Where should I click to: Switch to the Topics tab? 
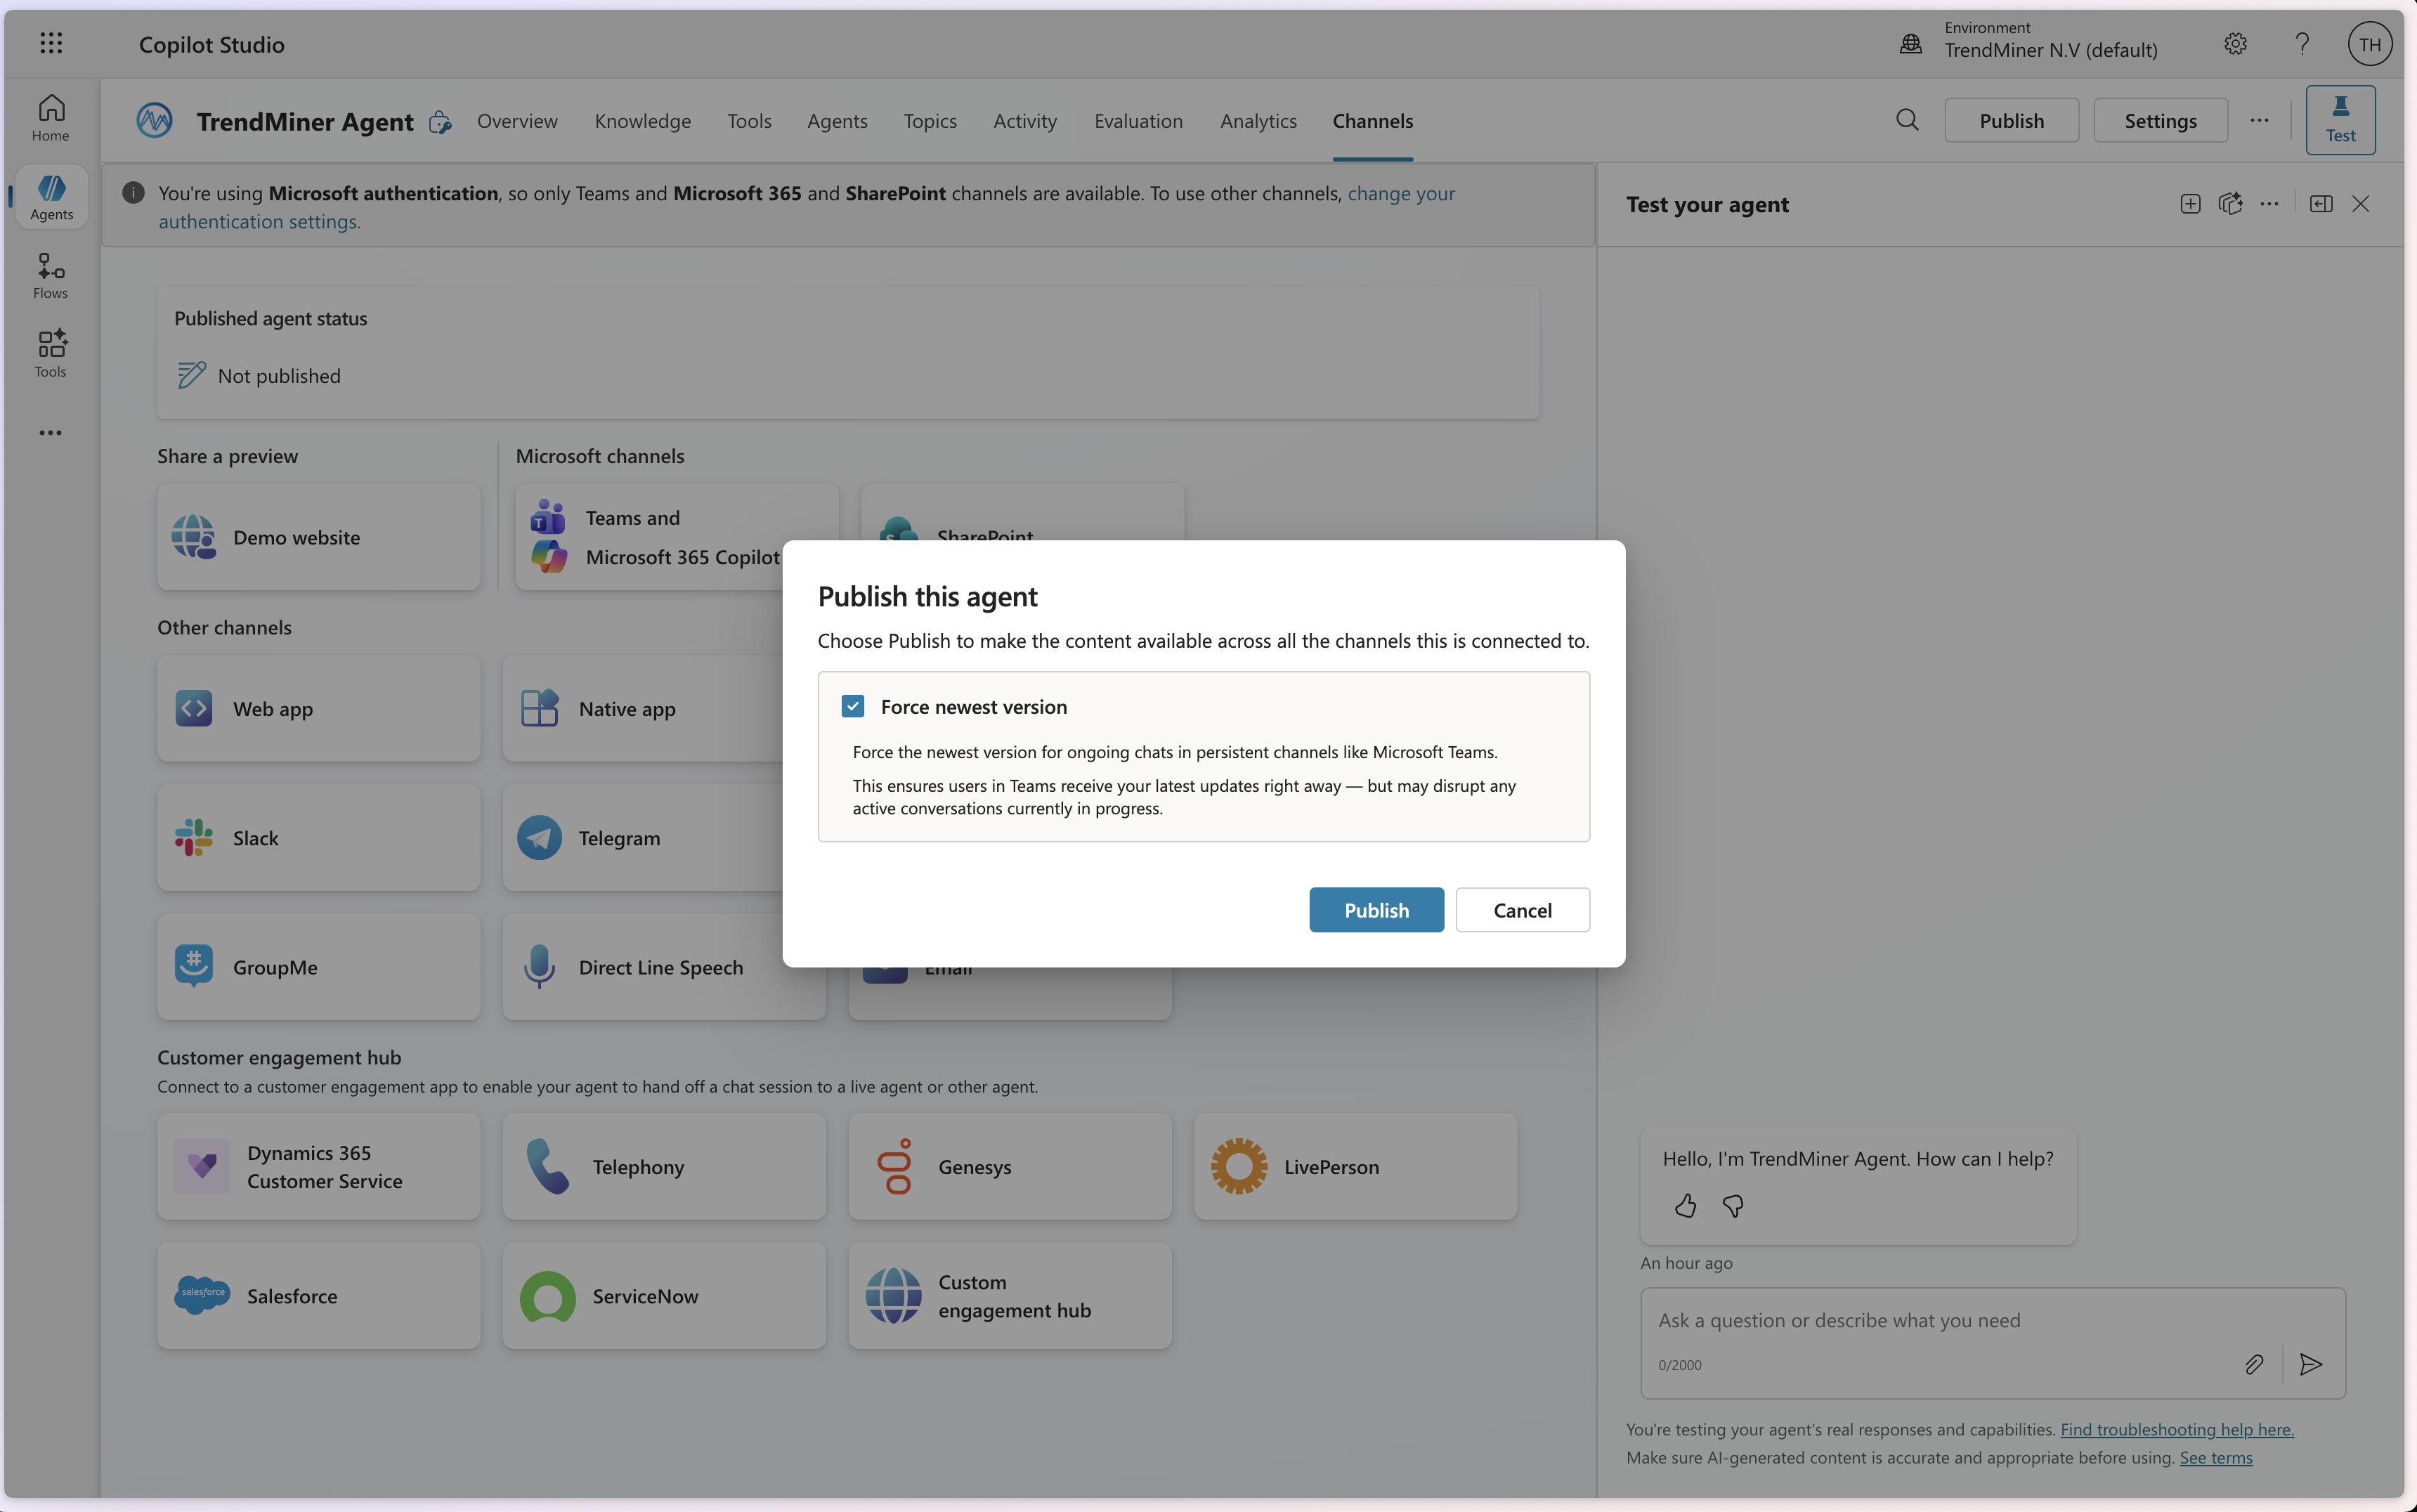click(930, 121)
